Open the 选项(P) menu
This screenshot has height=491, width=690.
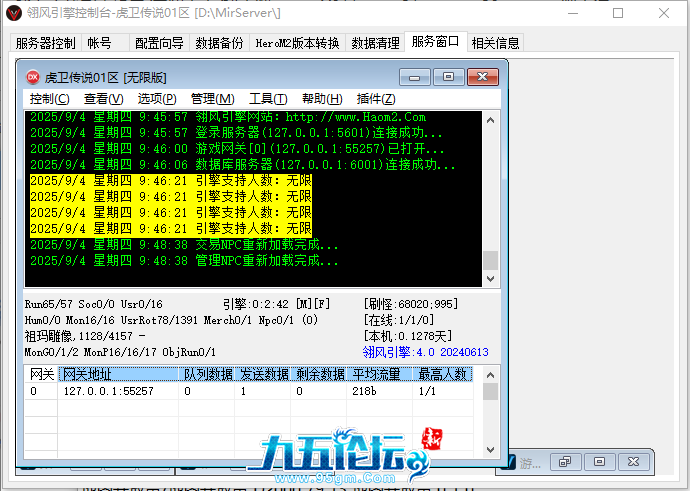[x=157, y=99]
